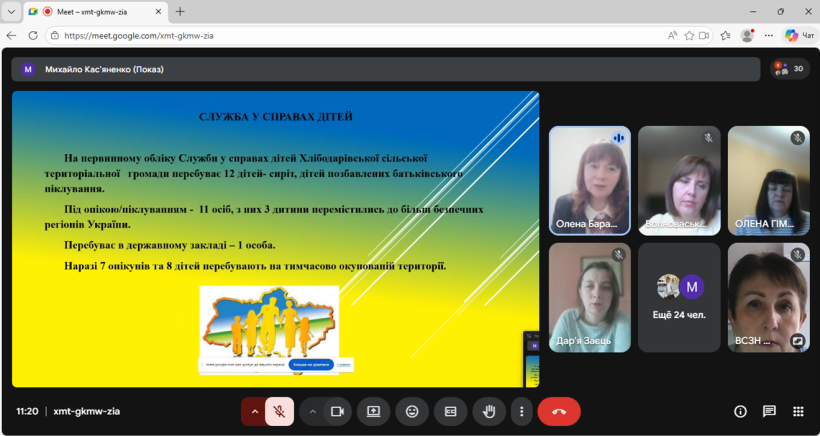Open the activities grid icon
Image resolution: width=820 pixels, height=436 pixels.
pos(798,411)
